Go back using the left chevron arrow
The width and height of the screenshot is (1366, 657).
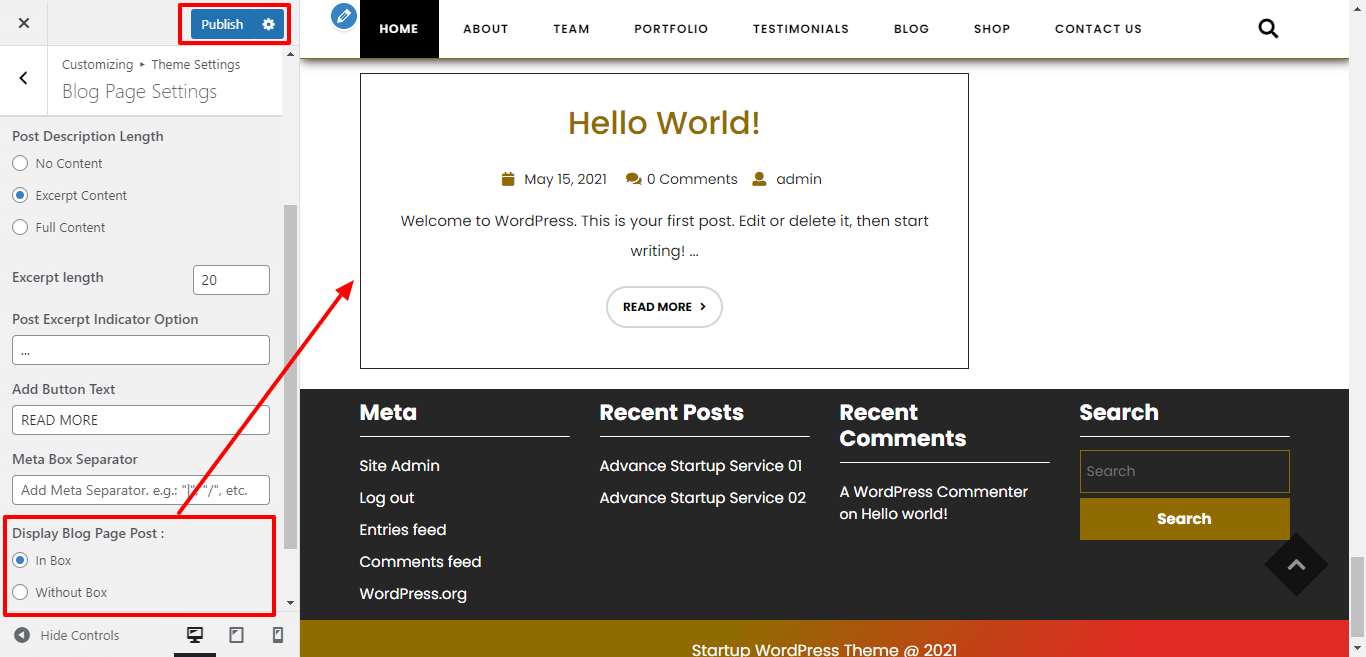pyautogui.click(x=24, y=78)
